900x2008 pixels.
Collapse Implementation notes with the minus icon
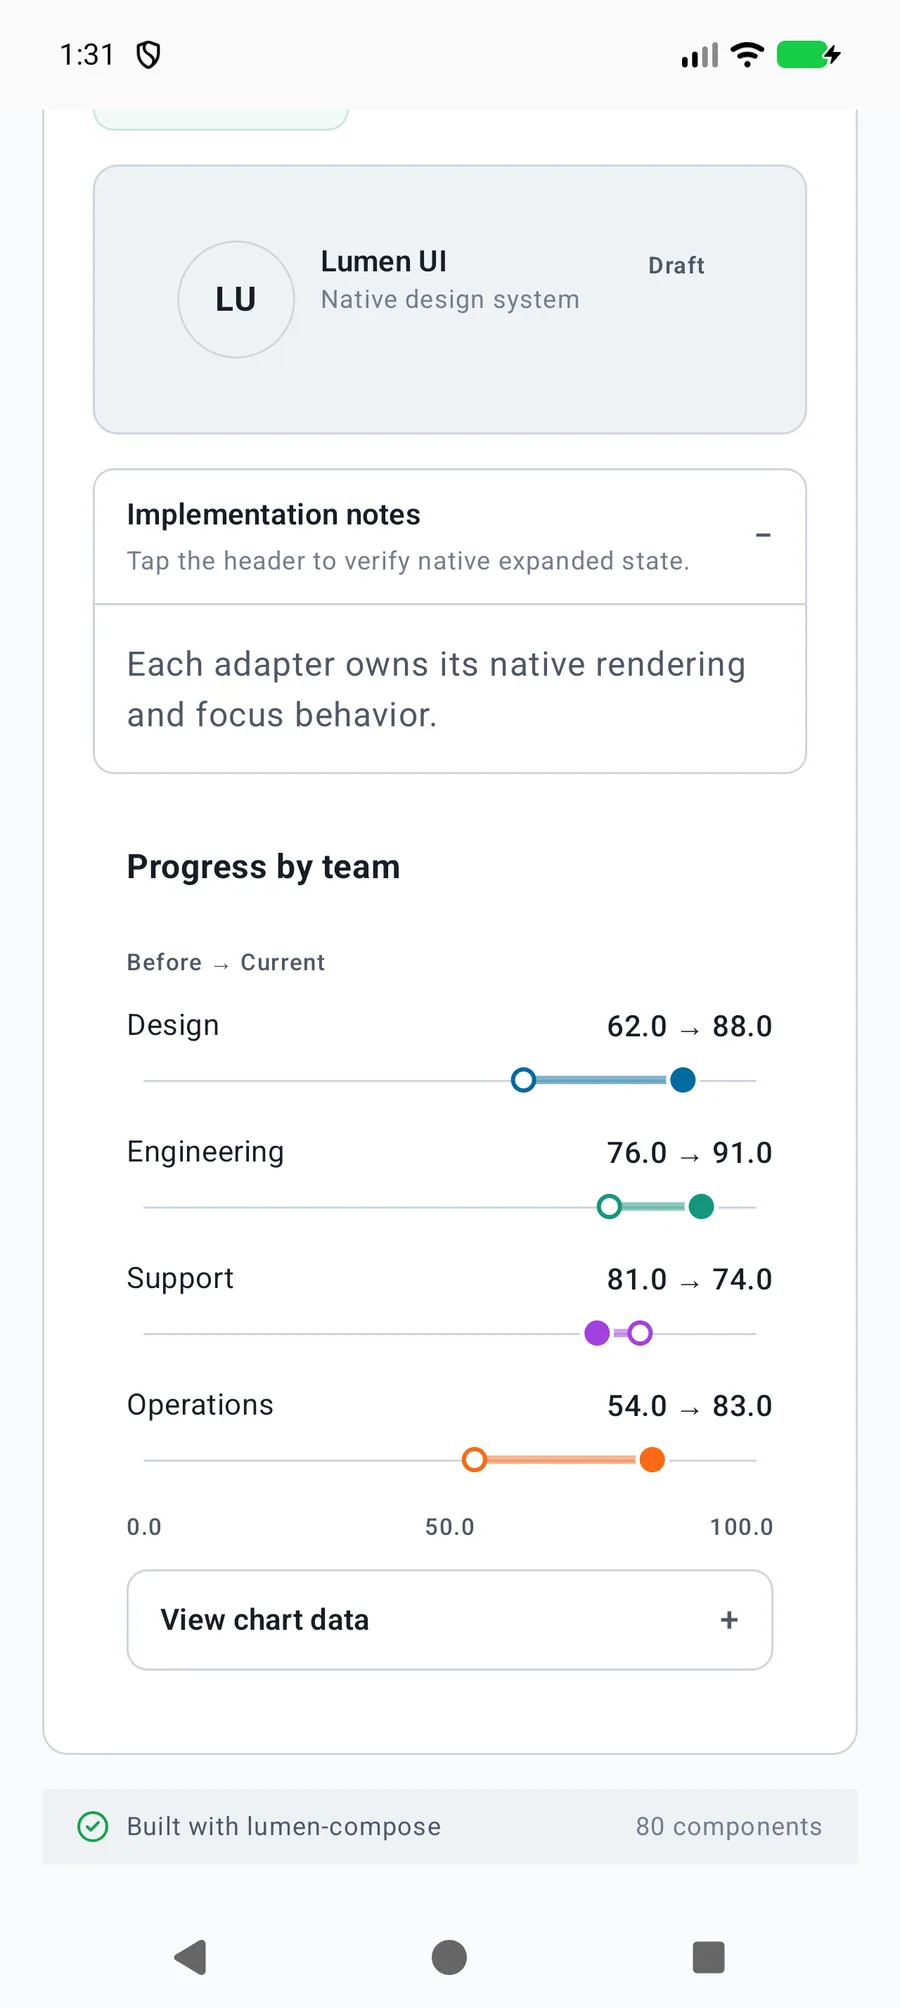coord(763,536)
